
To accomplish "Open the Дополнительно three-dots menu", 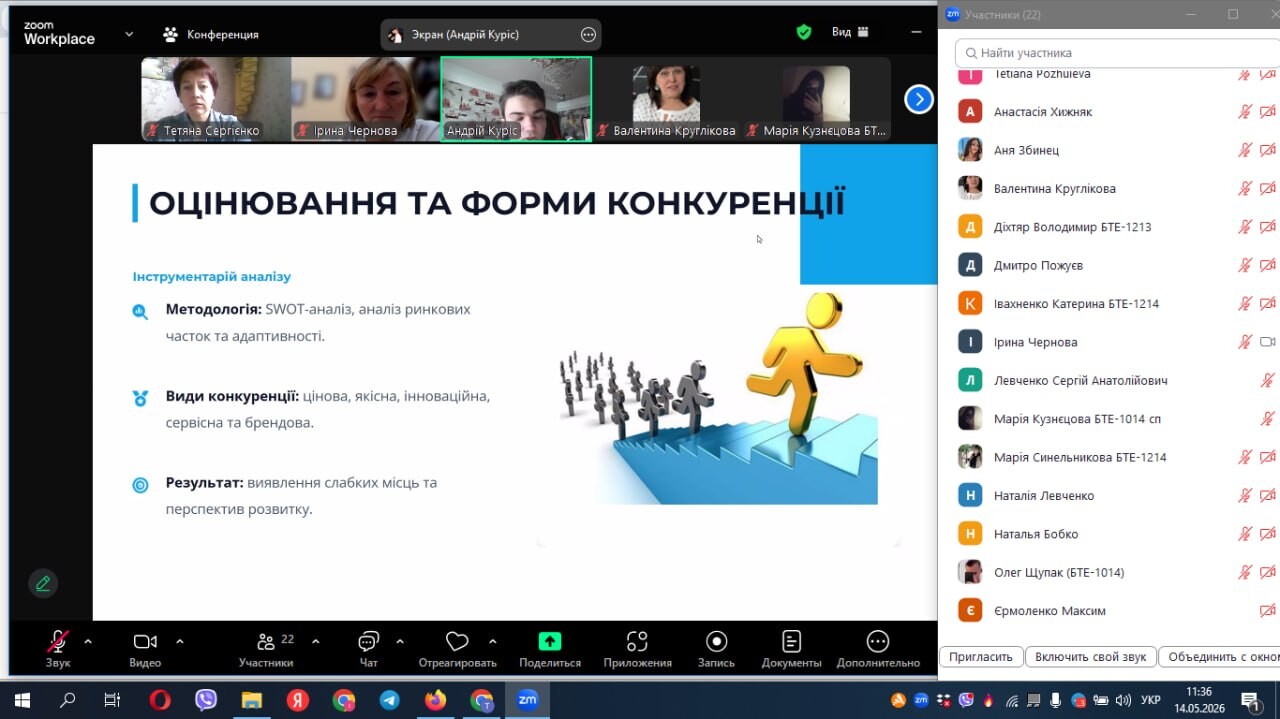I will [x=878, y=648].
